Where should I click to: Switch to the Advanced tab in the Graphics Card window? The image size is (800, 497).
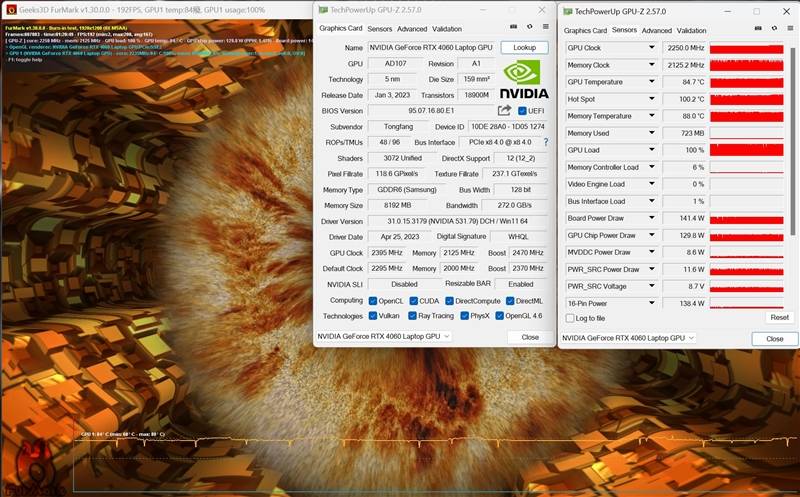[411, 29]
